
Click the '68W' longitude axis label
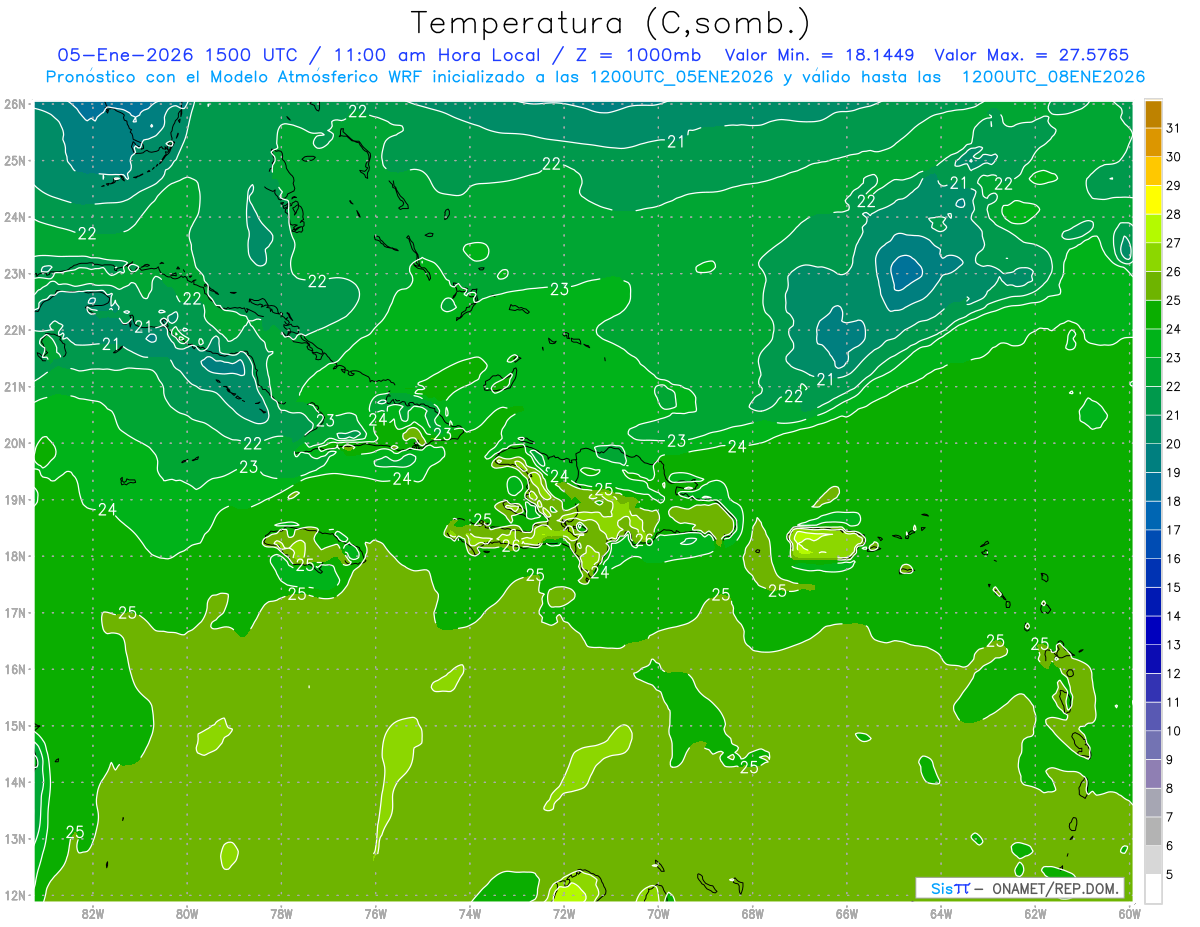[x=752, y=914]
